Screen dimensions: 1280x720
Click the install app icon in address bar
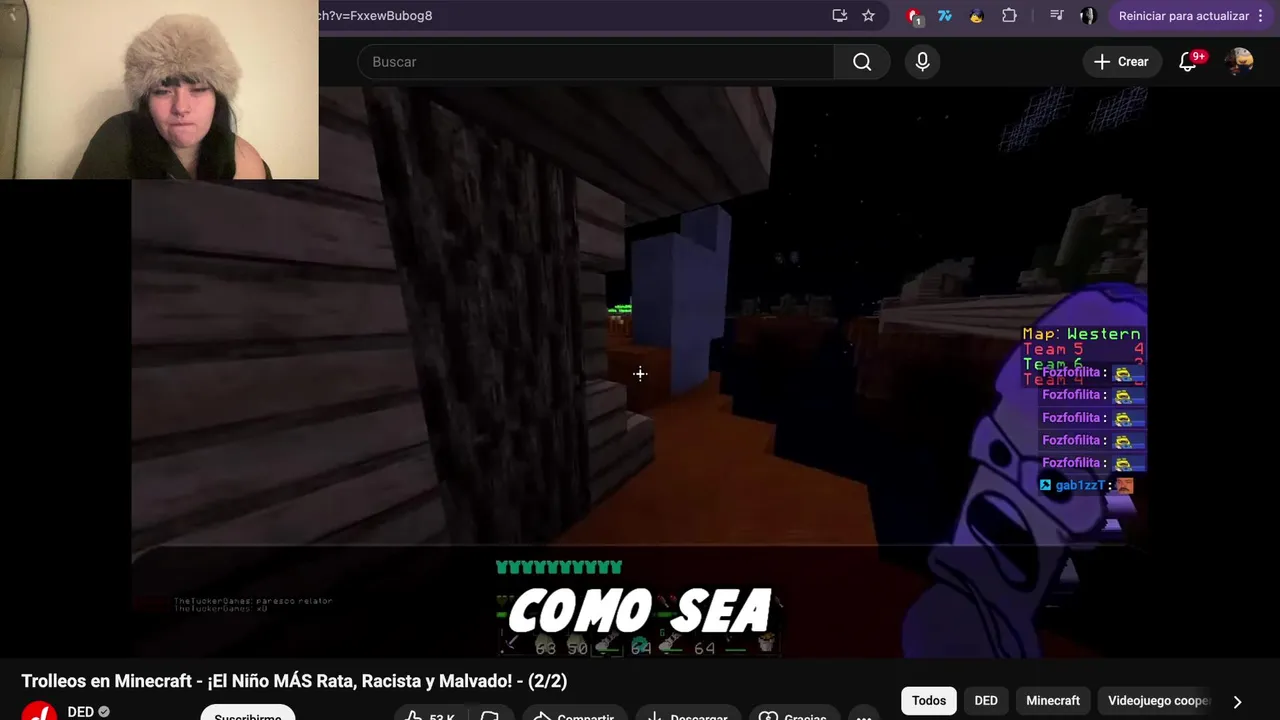(x=840, y=16)
